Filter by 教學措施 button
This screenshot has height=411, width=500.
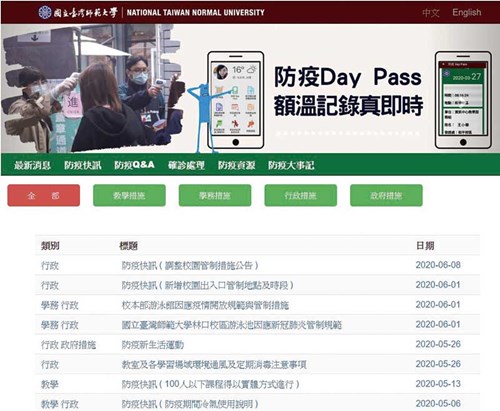coord(129,195)
